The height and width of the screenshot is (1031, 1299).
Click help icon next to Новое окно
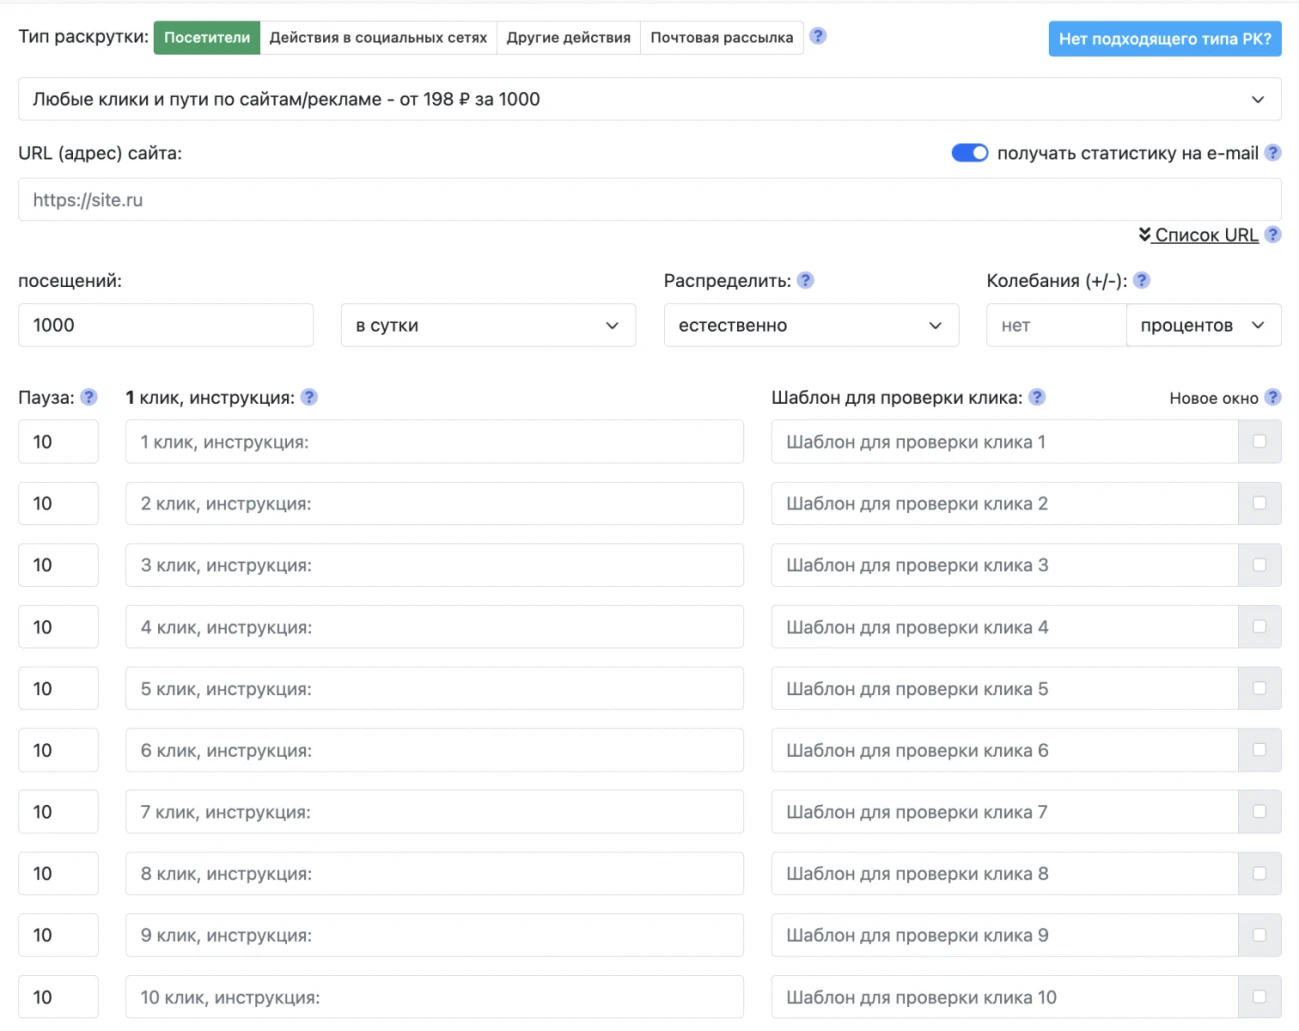(1272, 397)
